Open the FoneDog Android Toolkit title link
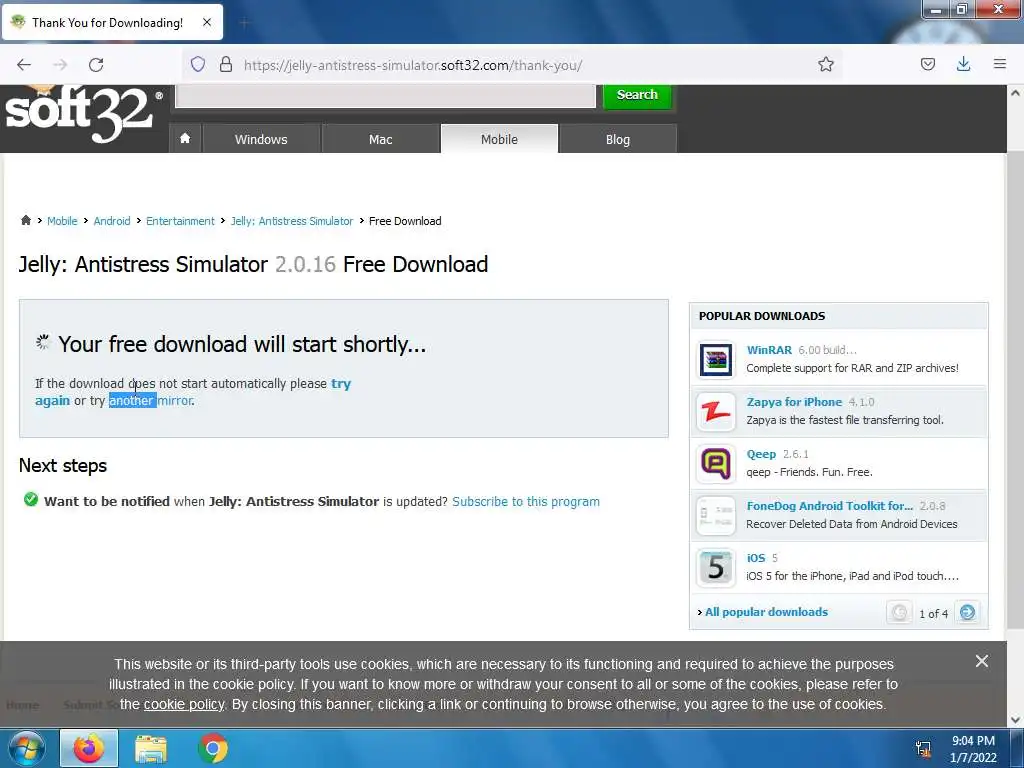The image size is (1024, 768). click(829, 505)
